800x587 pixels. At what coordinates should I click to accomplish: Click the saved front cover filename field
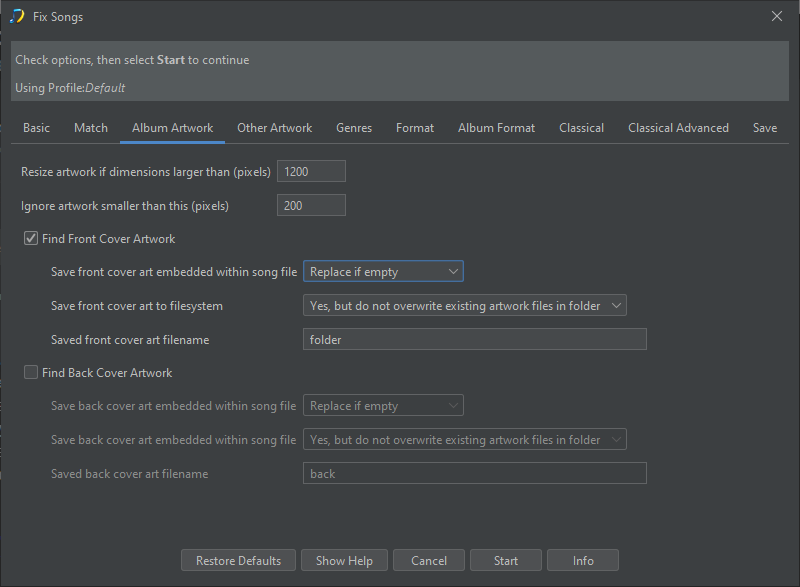click(x=474, y=340)
